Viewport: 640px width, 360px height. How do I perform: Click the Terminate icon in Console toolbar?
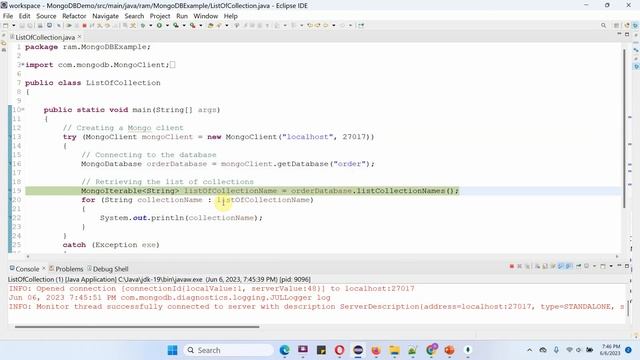[511, 266]
